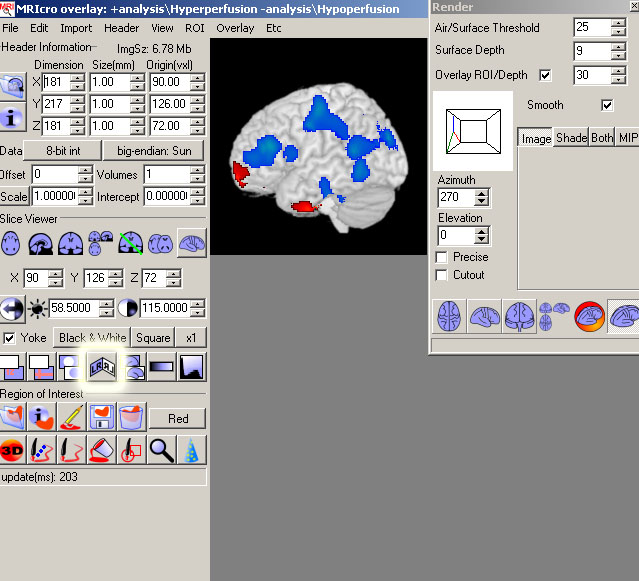Choose the paint bucket fill tool

[x=101, y=450]
